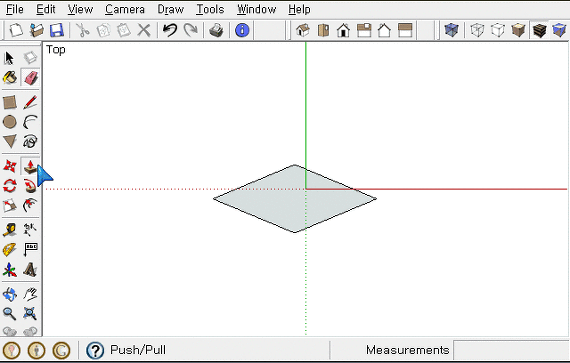Click the Zoom Extents tool

pyautogui.click(x=30, y=313)
